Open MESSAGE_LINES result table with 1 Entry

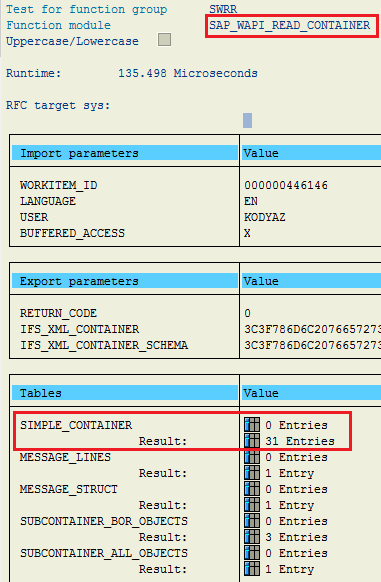252,473
